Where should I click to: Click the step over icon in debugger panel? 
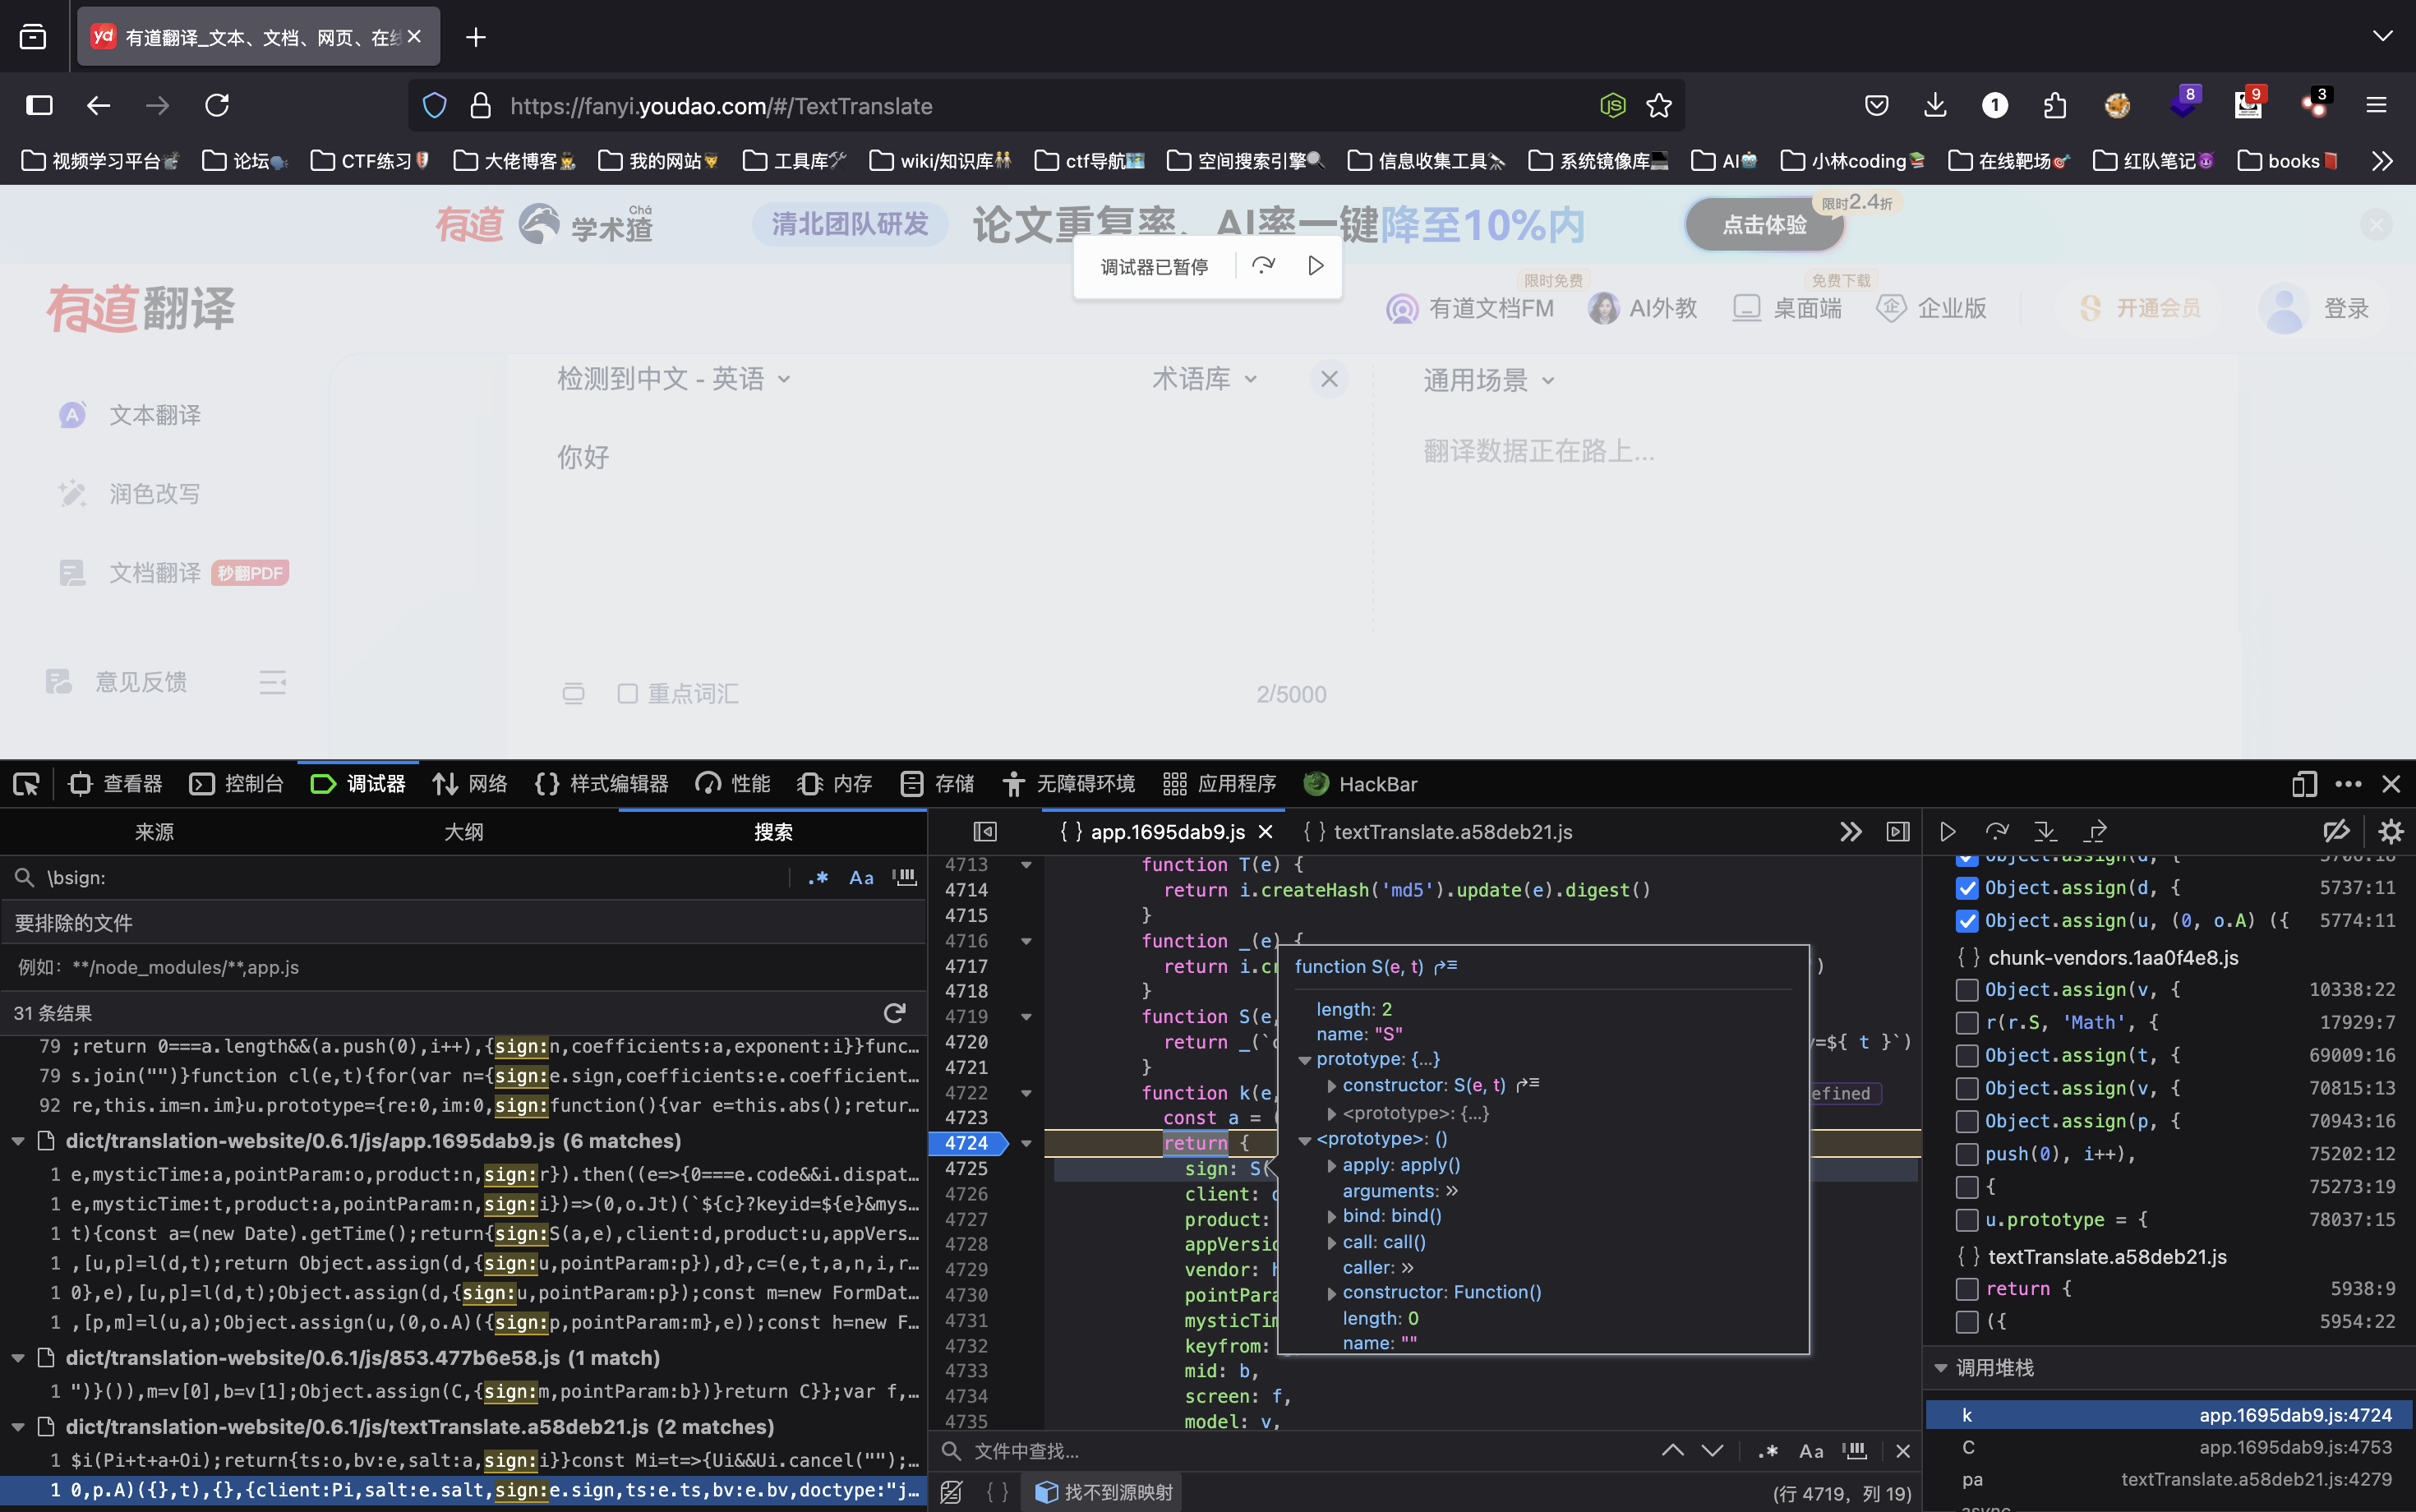pos(1997,832)
